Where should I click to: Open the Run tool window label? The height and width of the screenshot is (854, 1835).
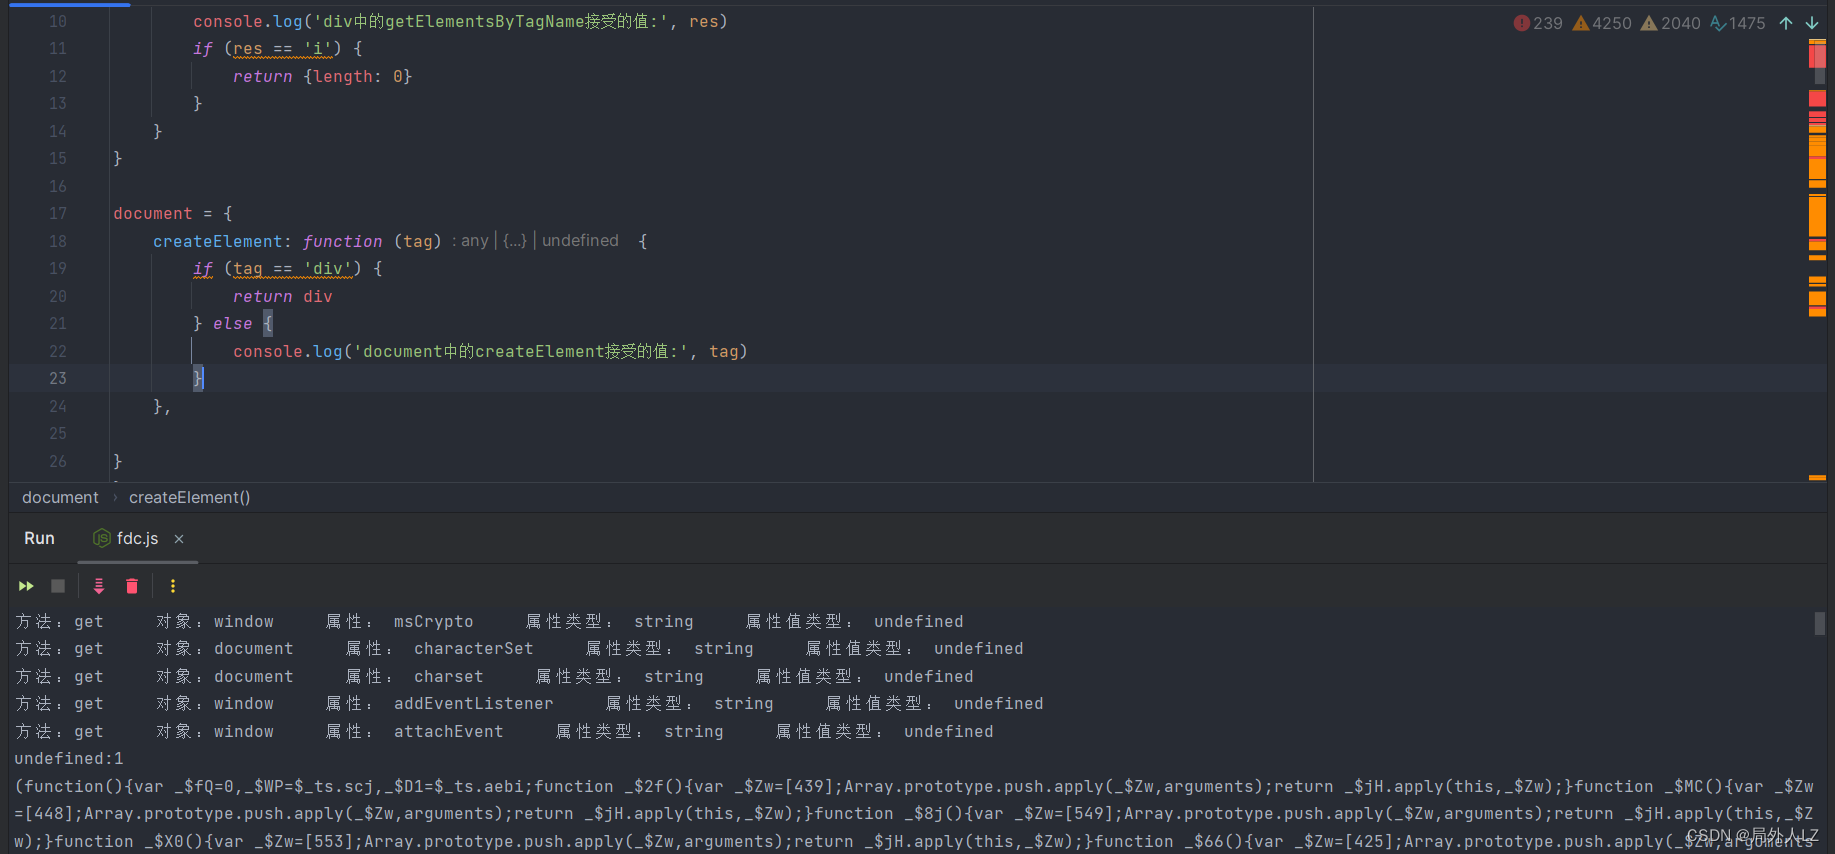[x=39, y=538]
